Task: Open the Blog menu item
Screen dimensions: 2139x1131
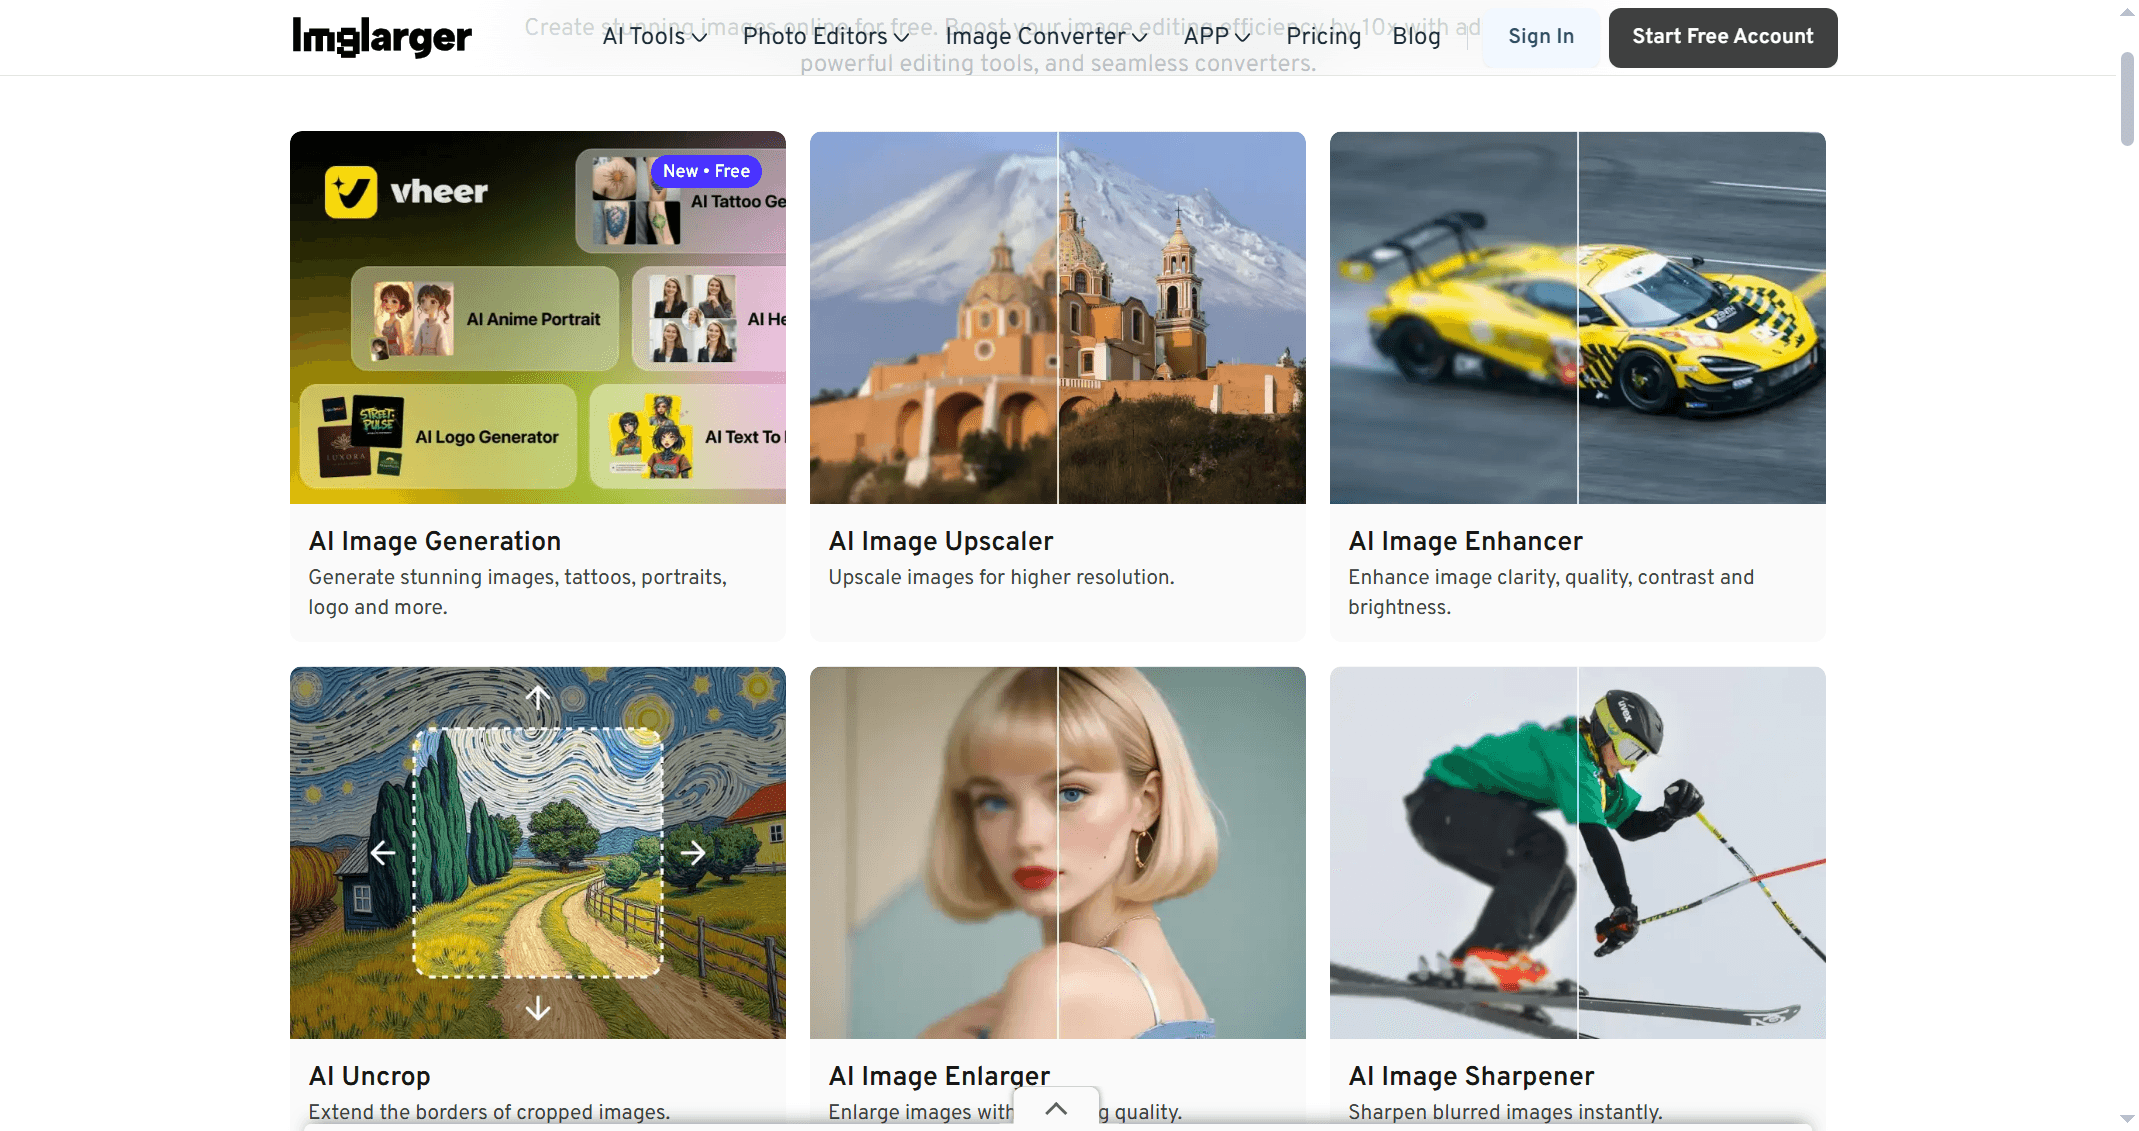Action: [x=1416, y=37]
